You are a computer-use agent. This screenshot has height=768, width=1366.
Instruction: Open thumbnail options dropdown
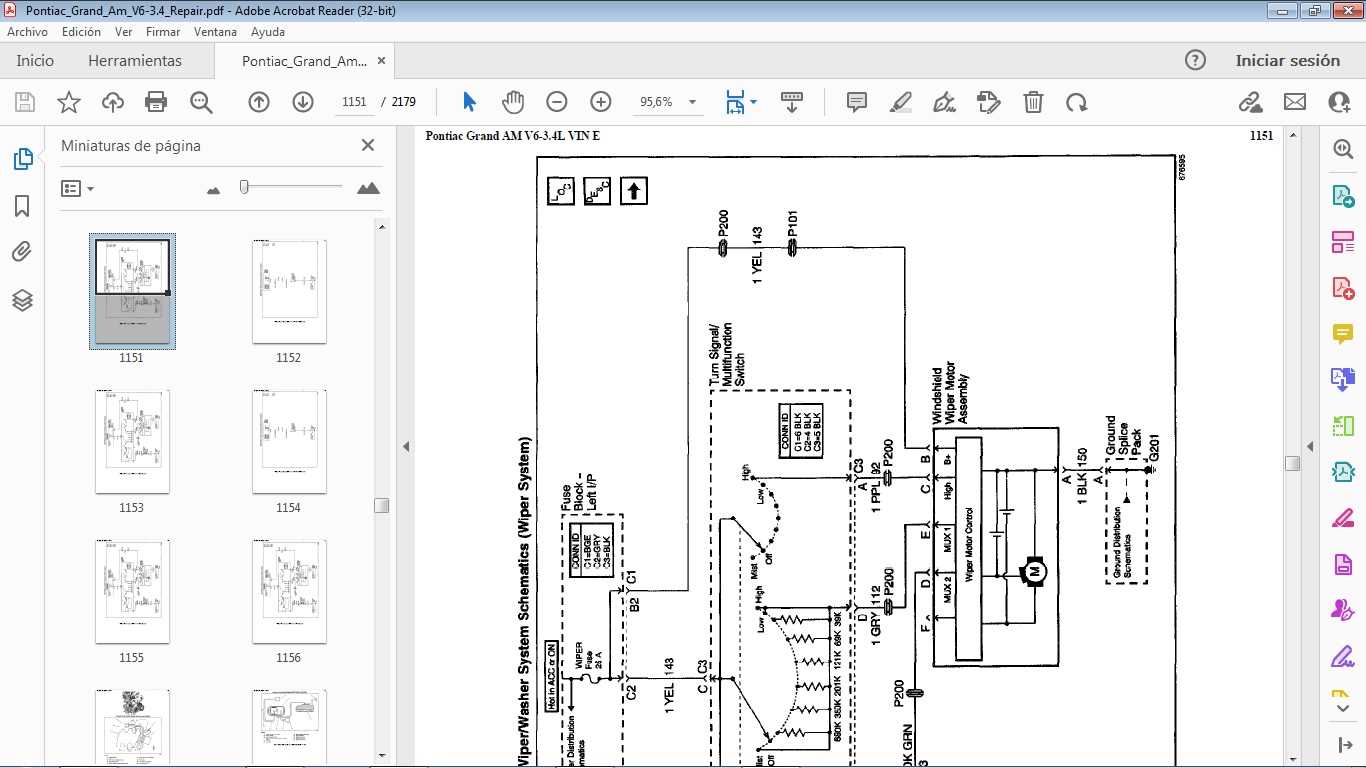click(x=78, y=188)
